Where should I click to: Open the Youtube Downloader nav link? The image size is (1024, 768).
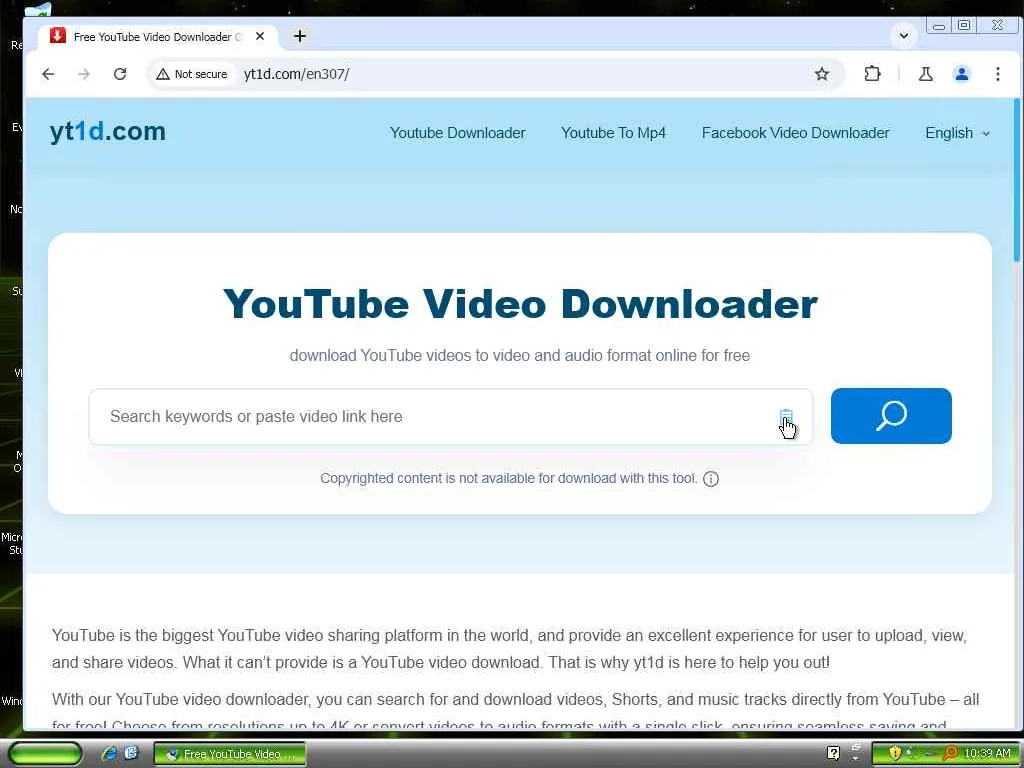(x=457, y=133)
